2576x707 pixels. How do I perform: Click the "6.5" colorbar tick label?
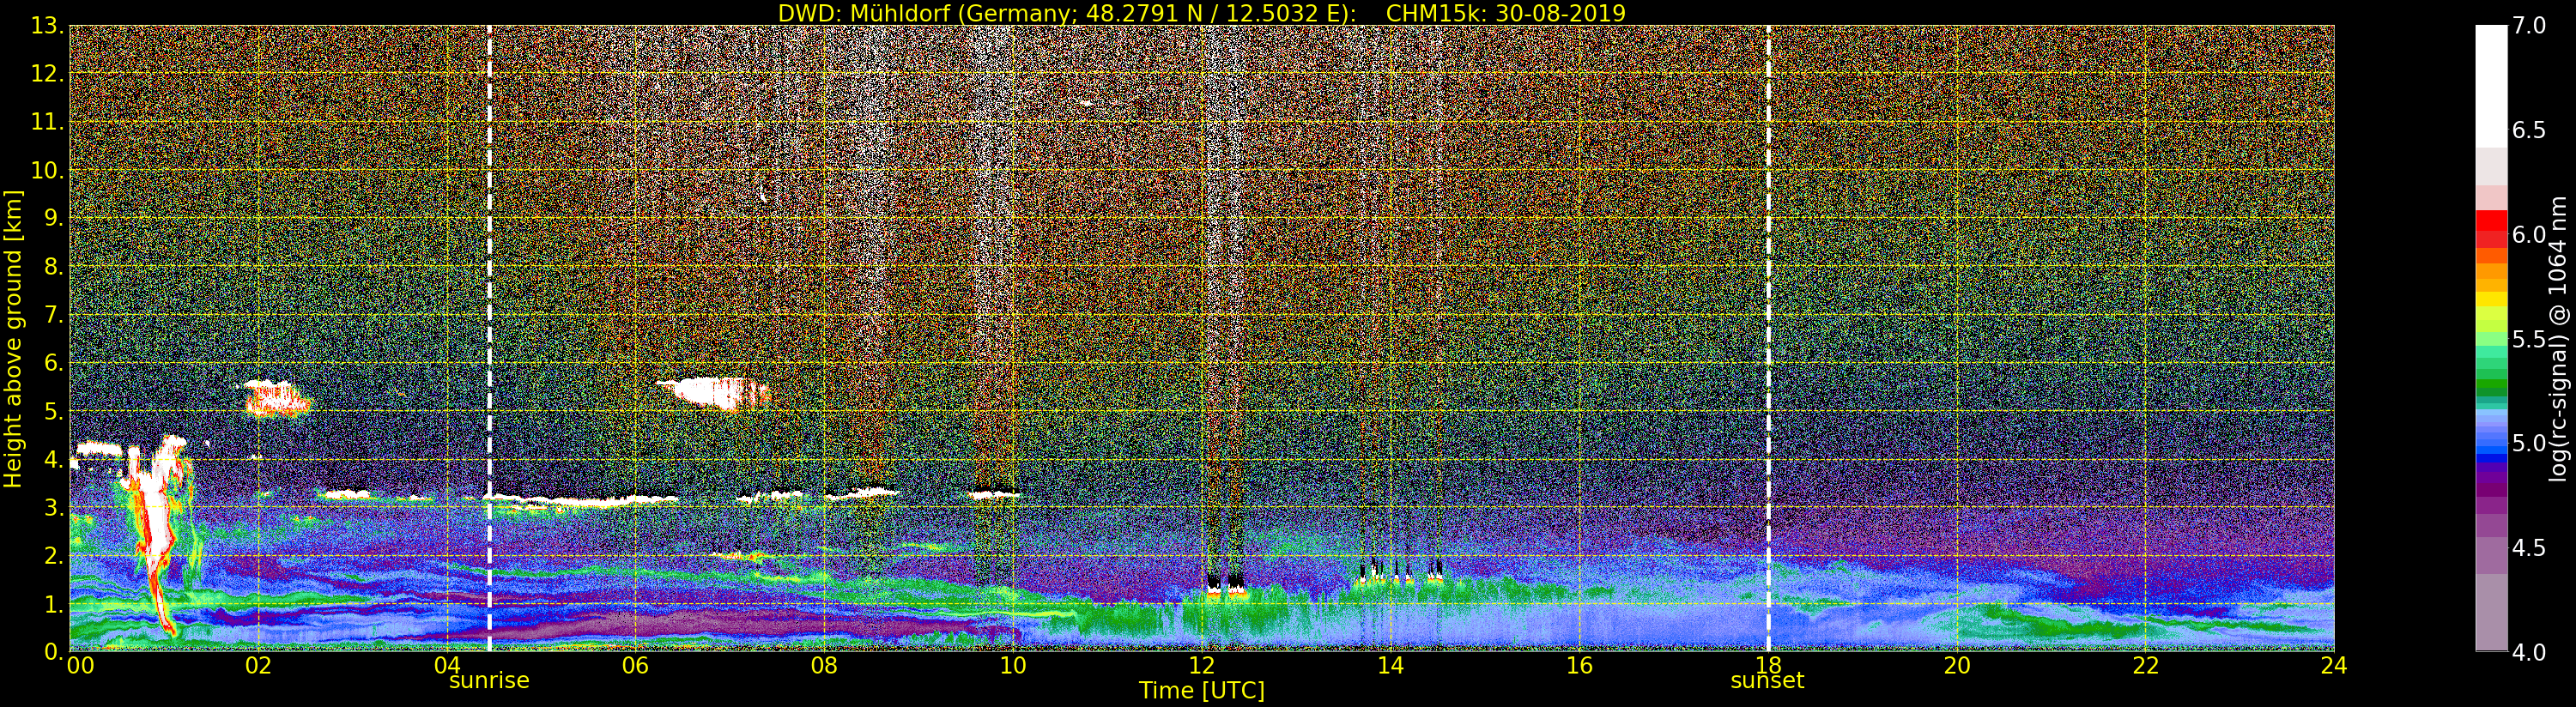pos(2529,130)
